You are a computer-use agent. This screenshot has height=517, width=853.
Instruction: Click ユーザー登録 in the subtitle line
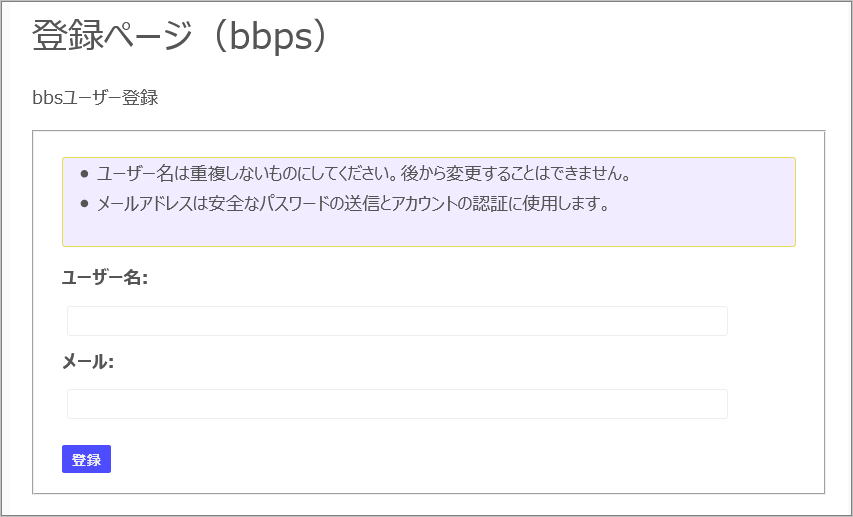pos(110,98)
